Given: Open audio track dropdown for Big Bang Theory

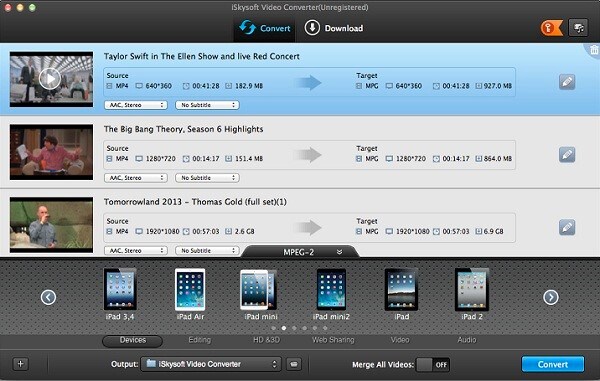Looking at the screenshot, I should click(x=136, y=178).
